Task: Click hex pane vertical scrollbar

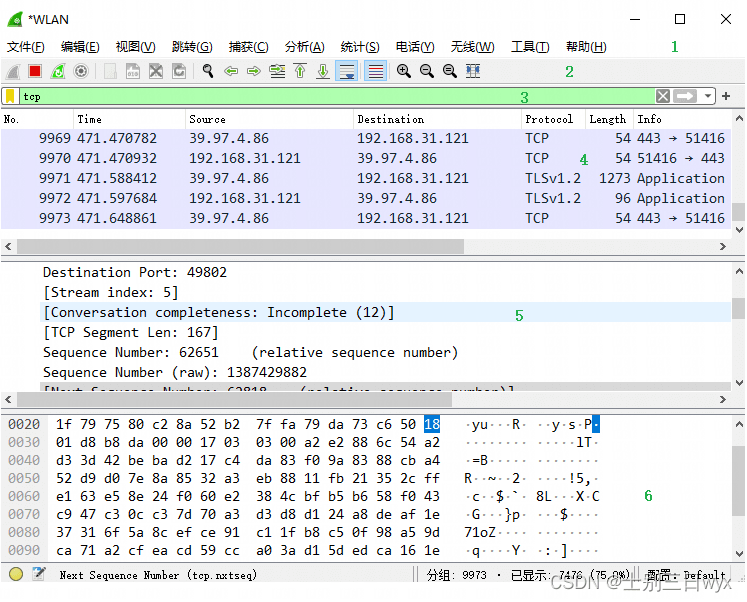Action: pos(739,481)
